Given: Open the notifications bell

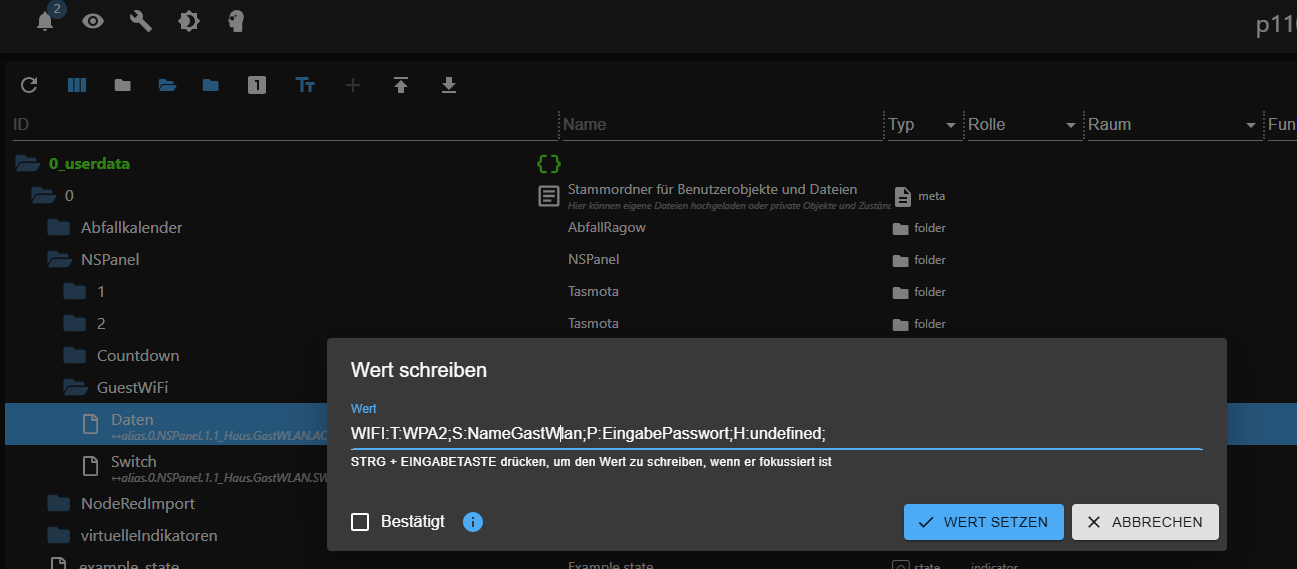Looking at the screenshot, I should [x=45, y=21].
